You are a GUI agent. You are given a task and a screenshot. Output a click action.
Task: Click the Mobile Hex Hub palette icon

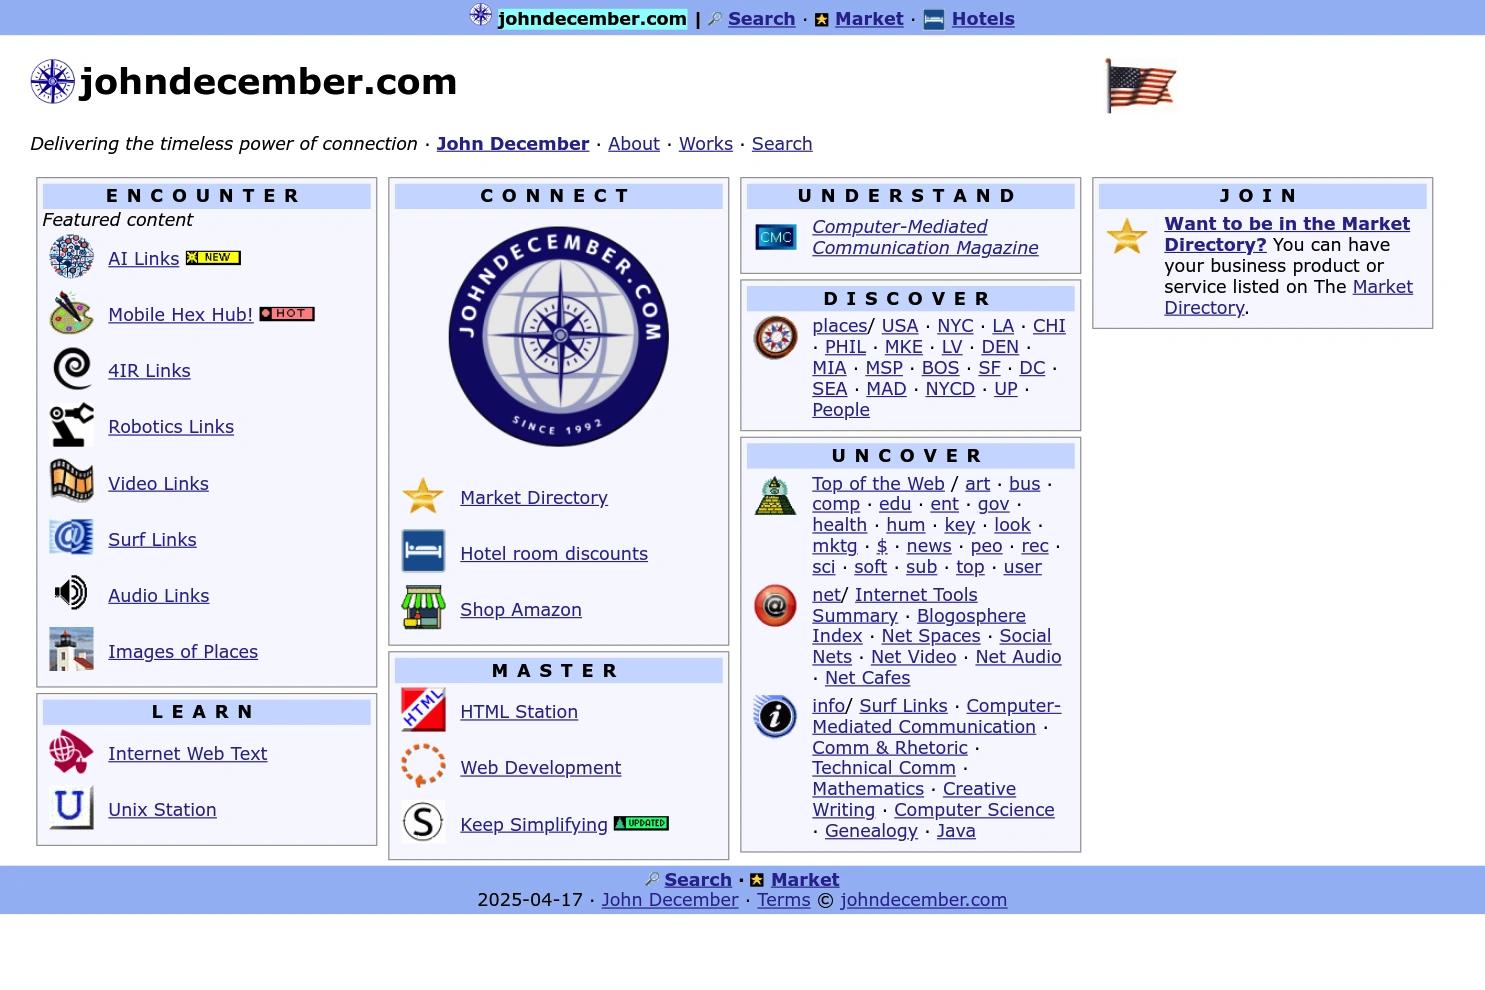(x=70, y=312)
